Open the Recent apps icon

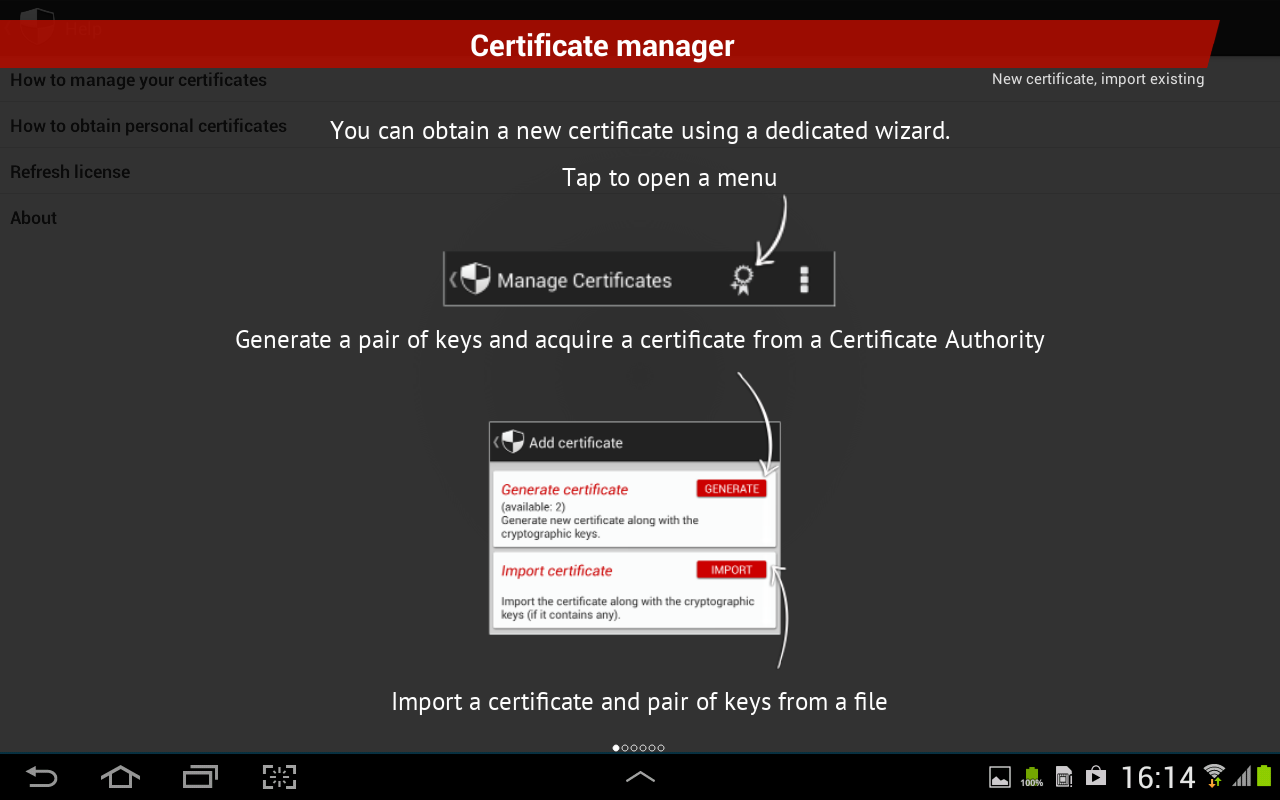[x=200, y=777]
